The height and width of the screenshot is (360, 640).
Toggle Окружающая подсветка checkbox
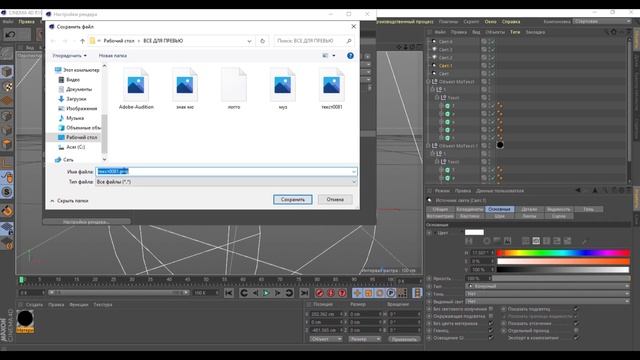click(491, 316)
